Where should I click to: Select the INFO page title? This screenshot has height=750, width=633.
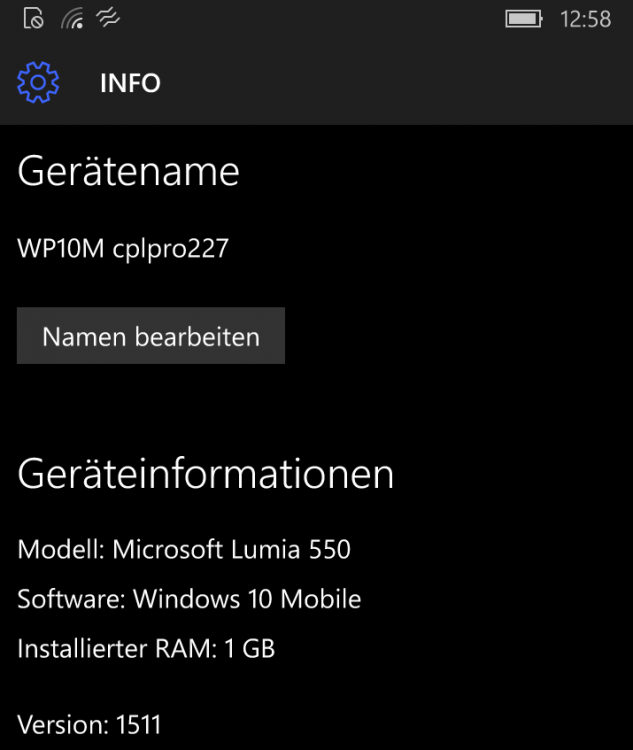130,83
